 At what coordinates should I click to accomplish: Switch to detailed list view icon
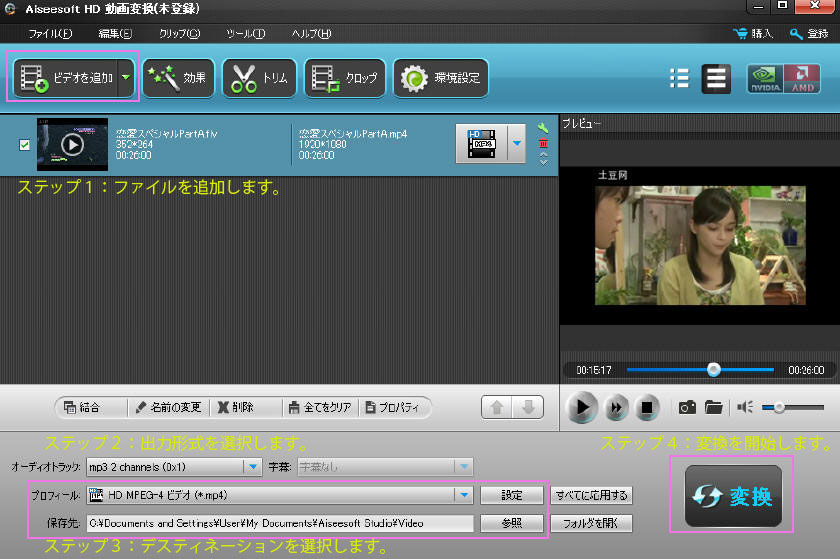coord(679,78)
